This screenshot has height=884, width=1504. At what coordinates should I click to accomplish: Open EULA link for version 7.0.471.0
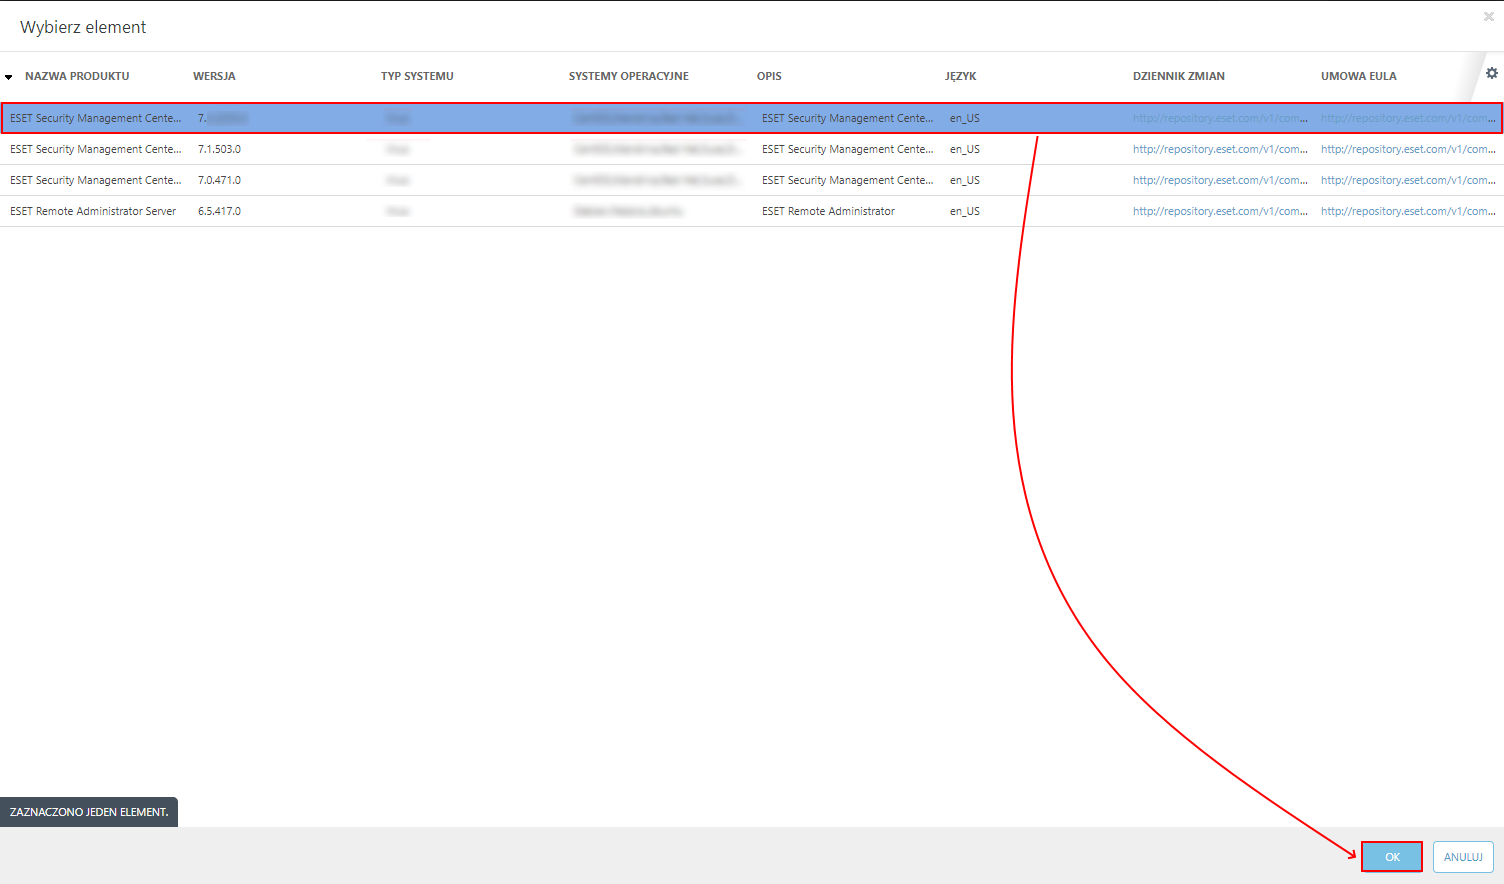(1407, 180)
